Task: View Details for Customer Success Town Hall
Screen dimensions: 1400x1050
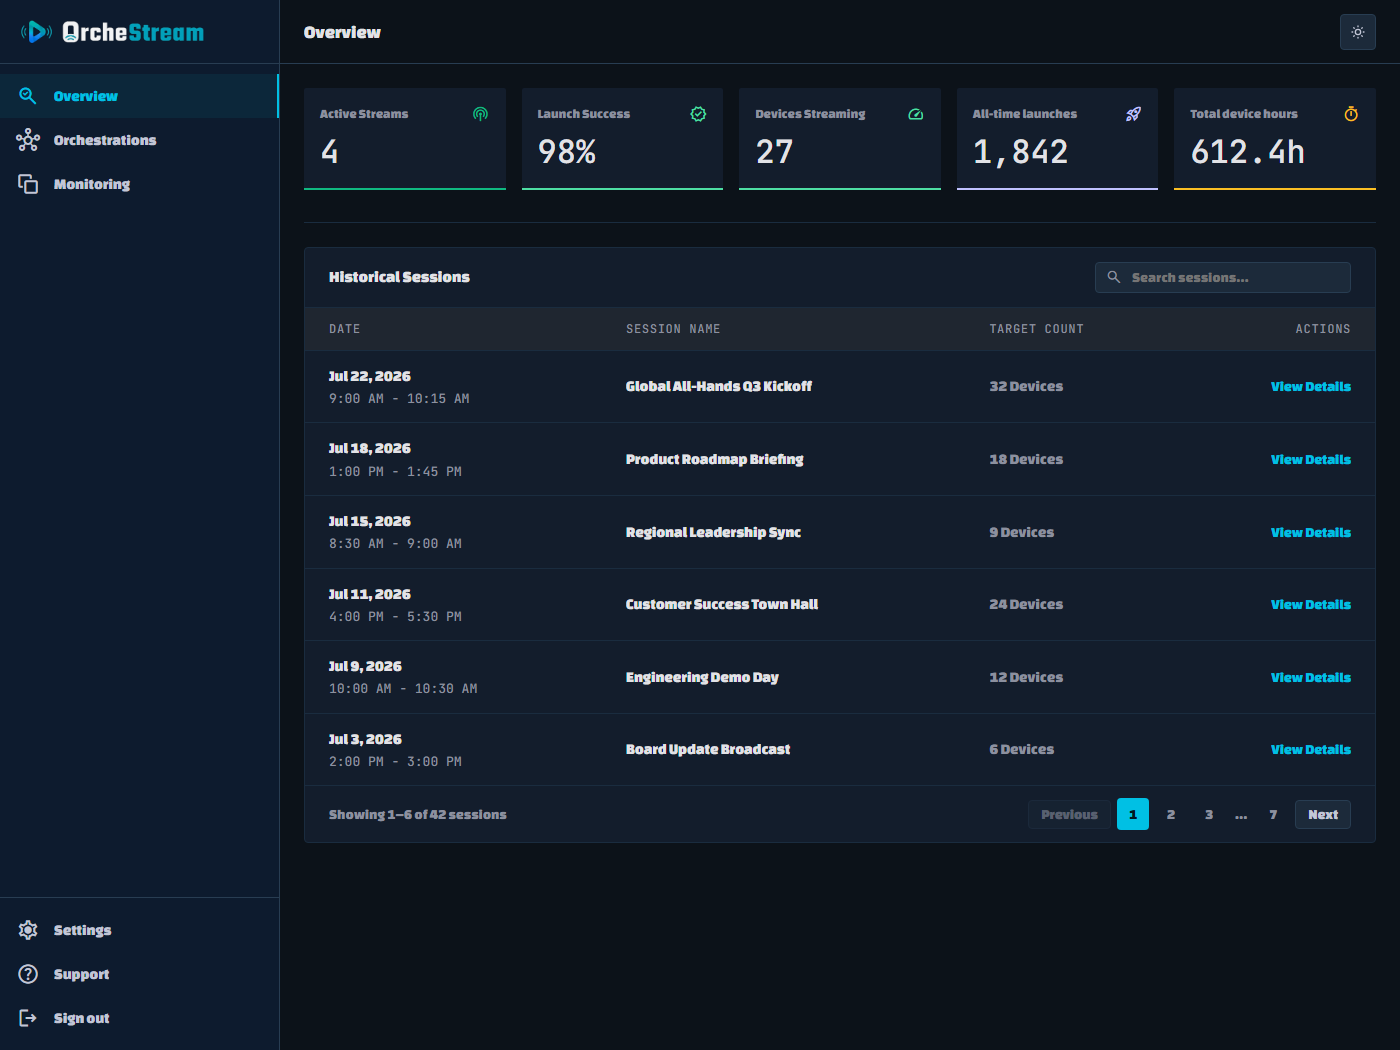Action: [1310, 605]
